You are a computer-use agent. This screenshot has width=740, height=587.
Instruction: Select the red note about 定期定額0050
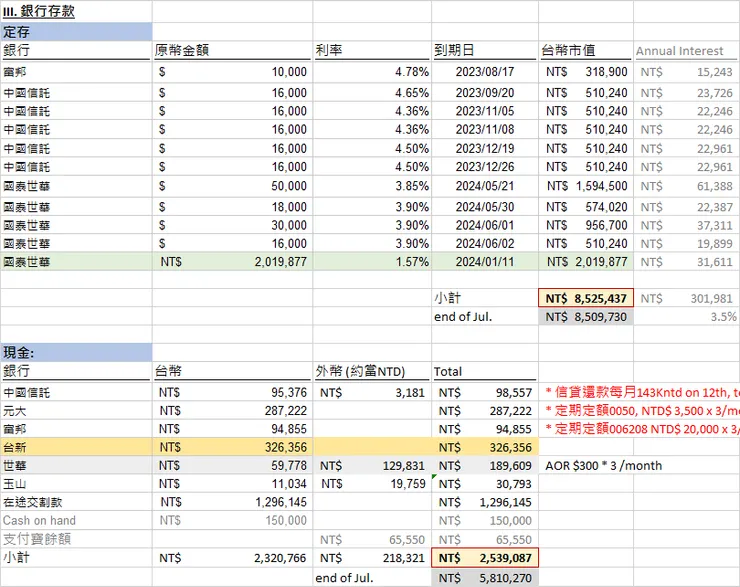click(642, 411)
